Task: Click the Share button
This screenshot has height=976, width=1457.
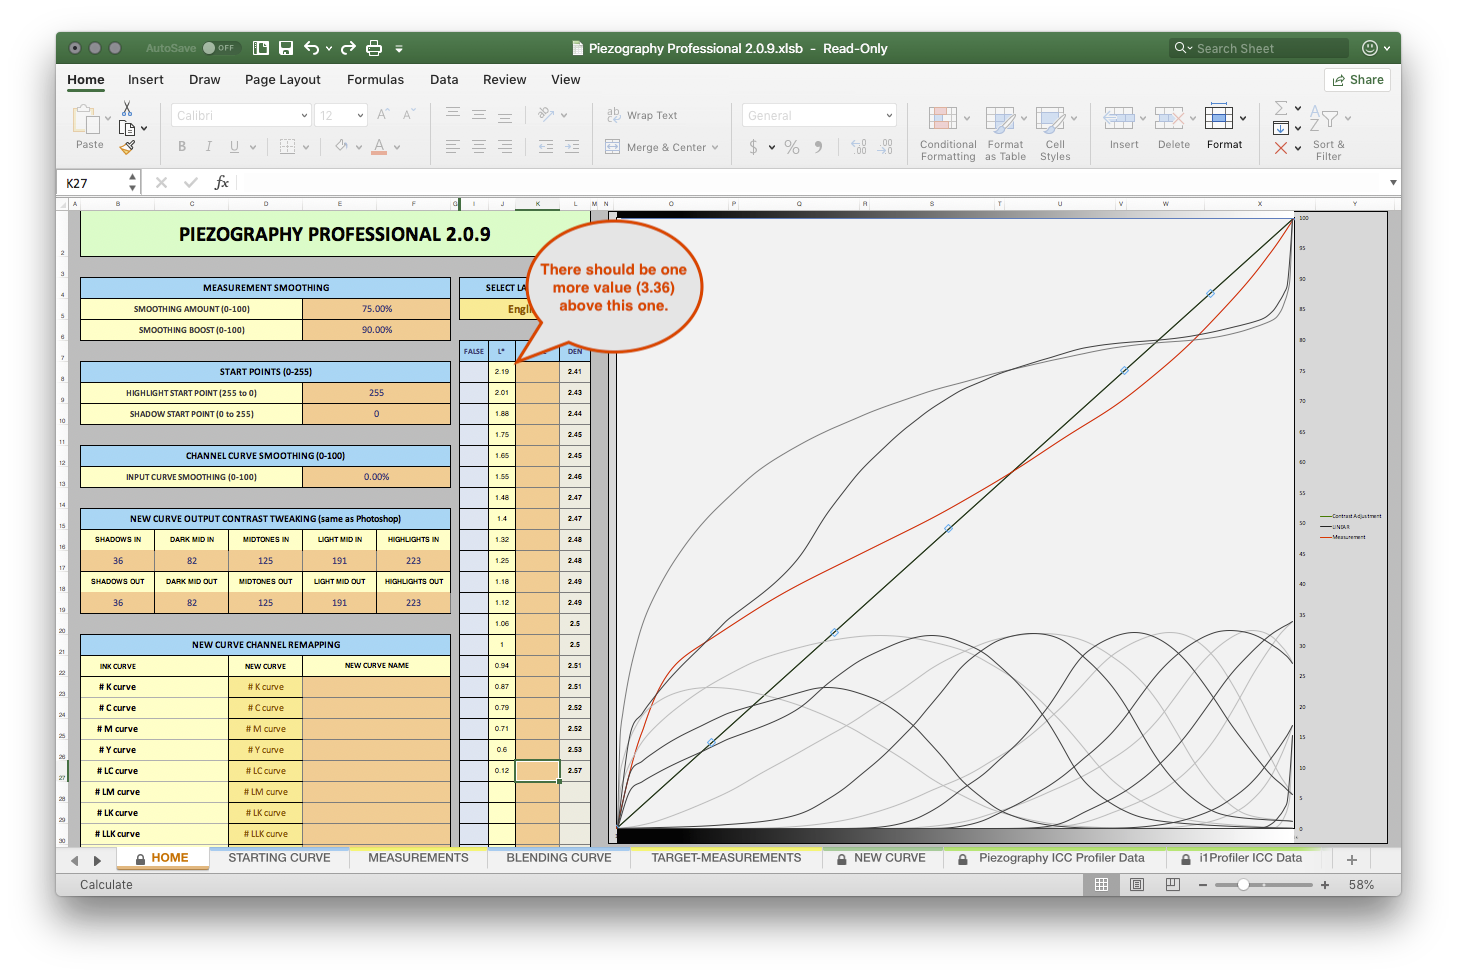Action: coord(1357,80)
